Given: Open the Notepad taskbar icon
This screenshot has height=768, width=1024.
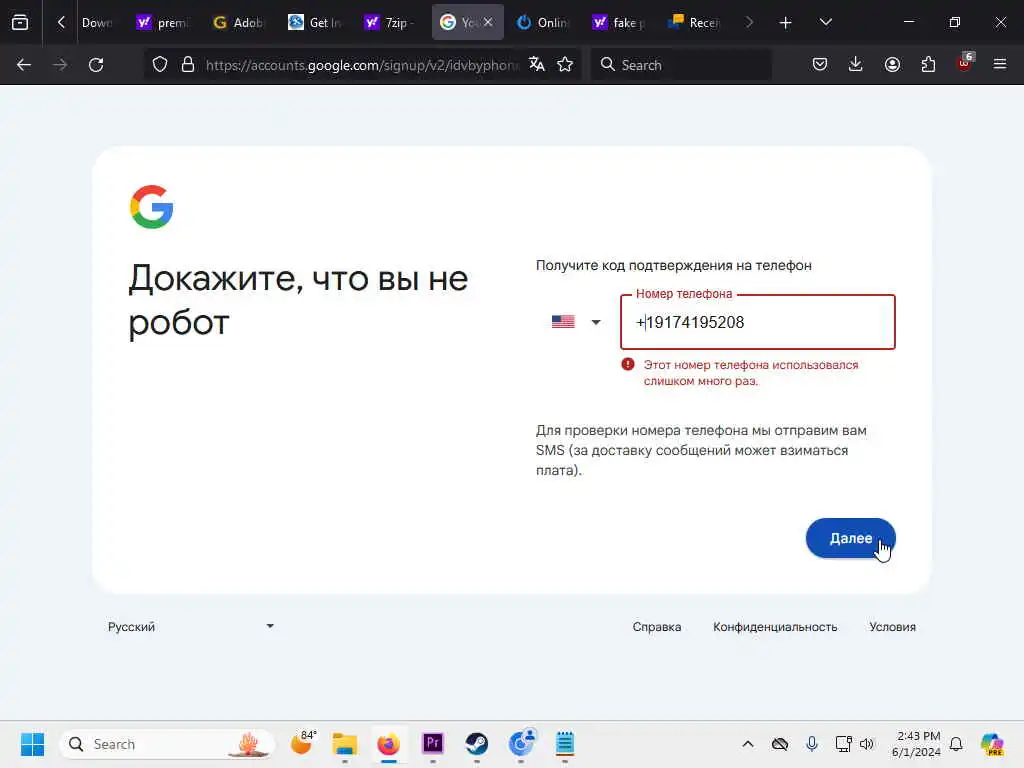Looking at the screenshot, I should pyautogui.click(x=565, y=744).
